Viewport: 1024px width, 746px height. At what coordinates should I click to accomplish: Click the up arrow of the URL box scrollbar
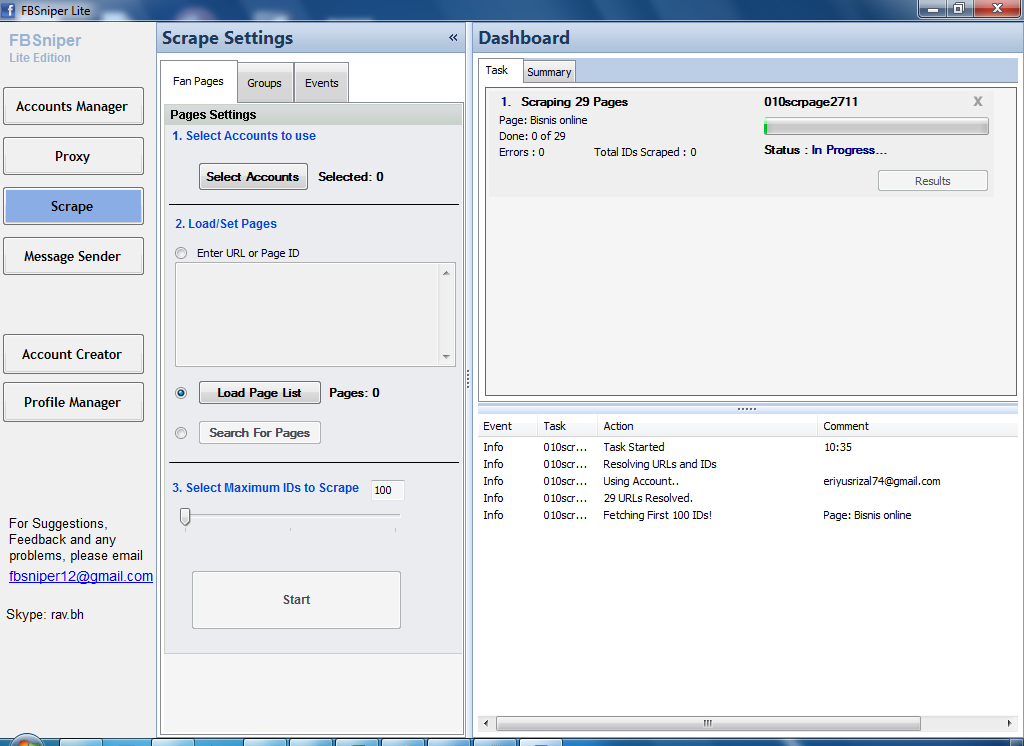[x=446, y=272]
